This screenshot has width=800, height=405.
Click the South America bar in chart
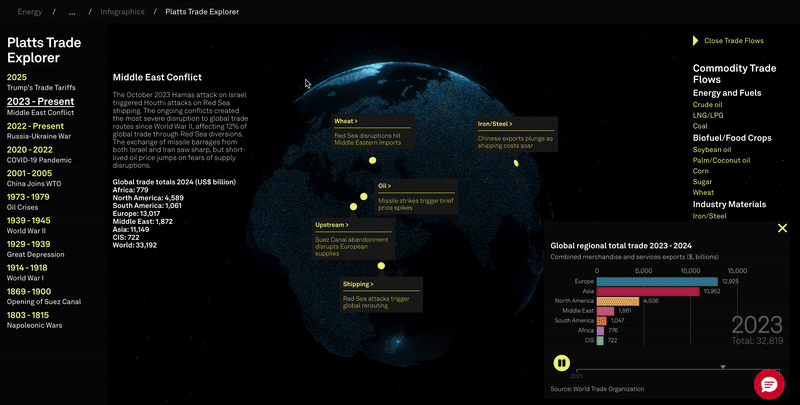602,321
